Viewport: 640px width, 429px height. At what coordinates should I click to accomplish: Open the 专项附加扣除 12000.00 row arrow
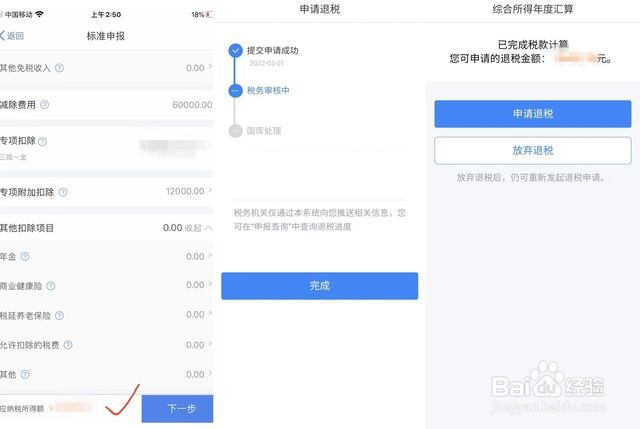[x=210, y=190]
